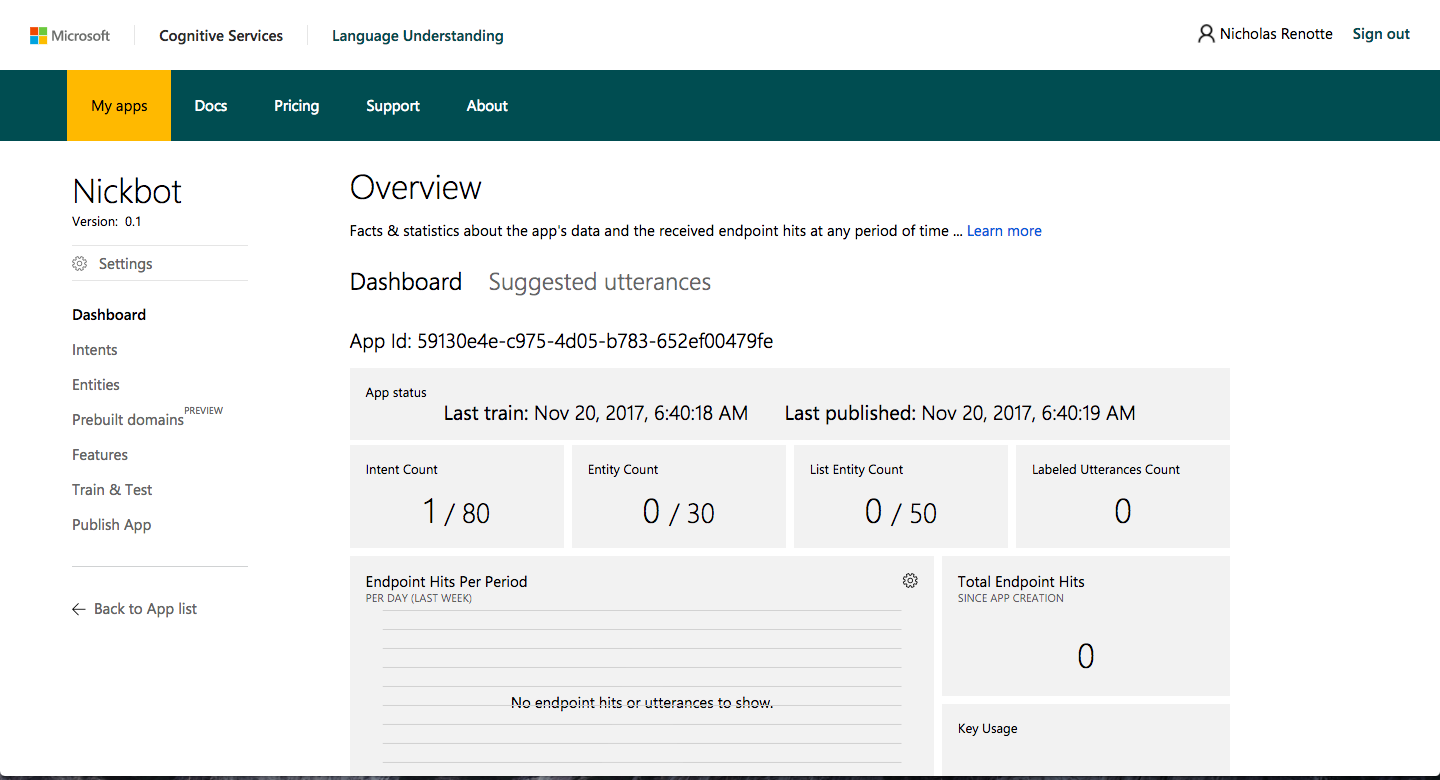
Task: Click the Nickbot app title
Action: click(x=127, y=191)
